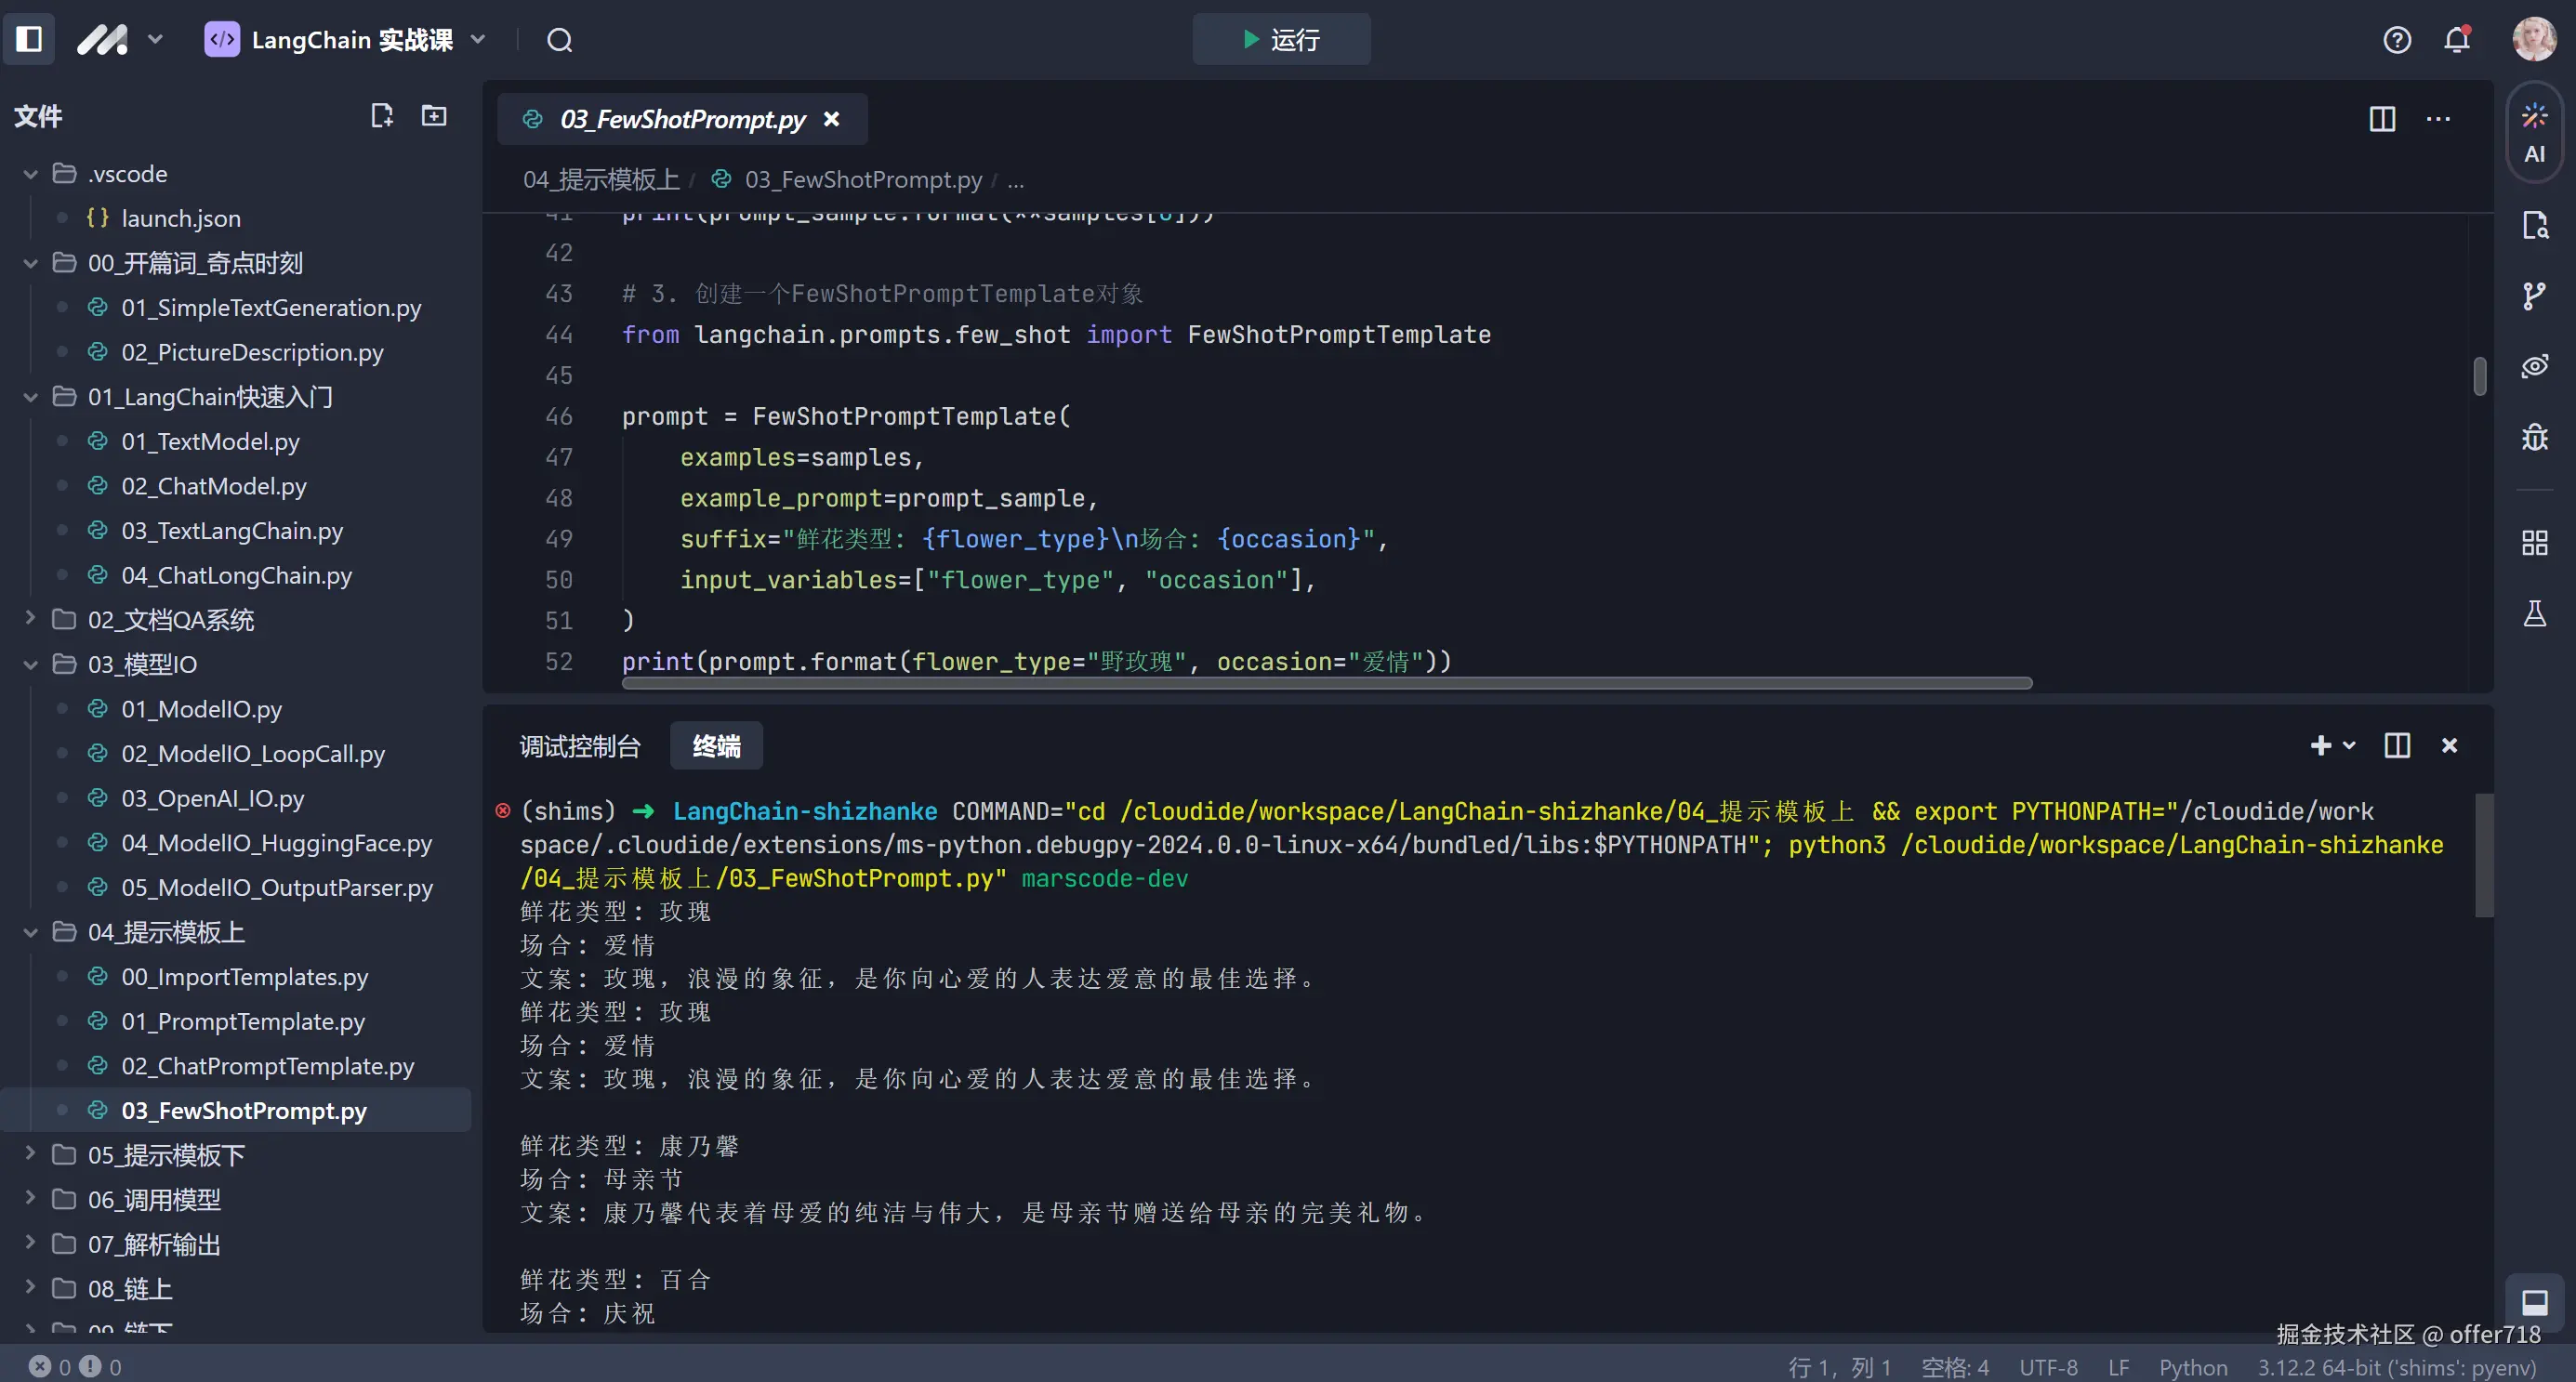Open the testing flask icon
Screen dimensions: 2576x1382
click(x=2533, y=614)
